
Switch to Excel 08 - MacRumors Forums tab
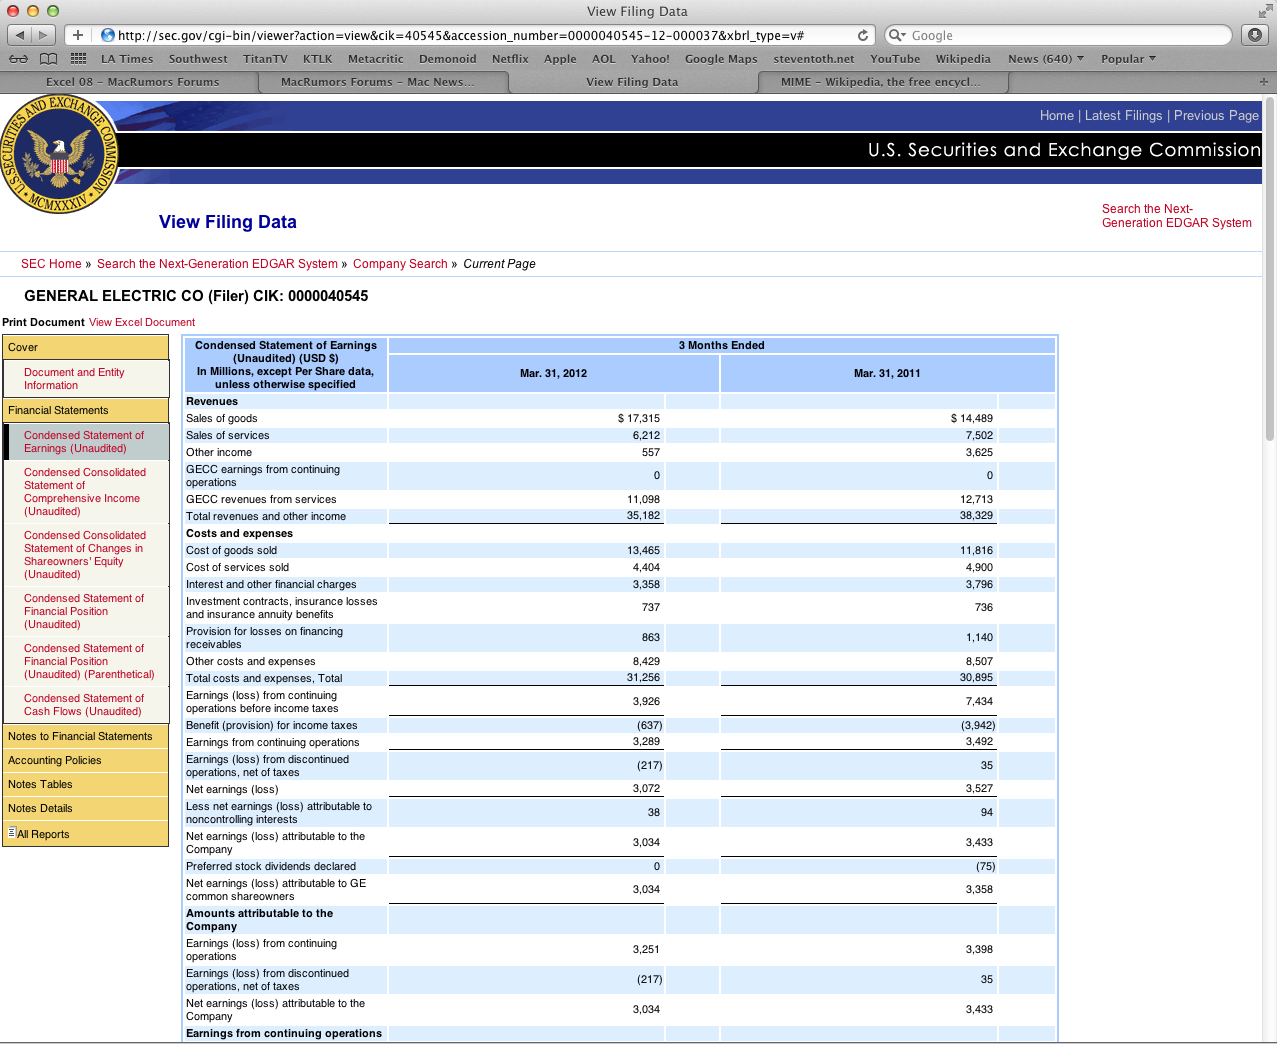pos(132,82)
